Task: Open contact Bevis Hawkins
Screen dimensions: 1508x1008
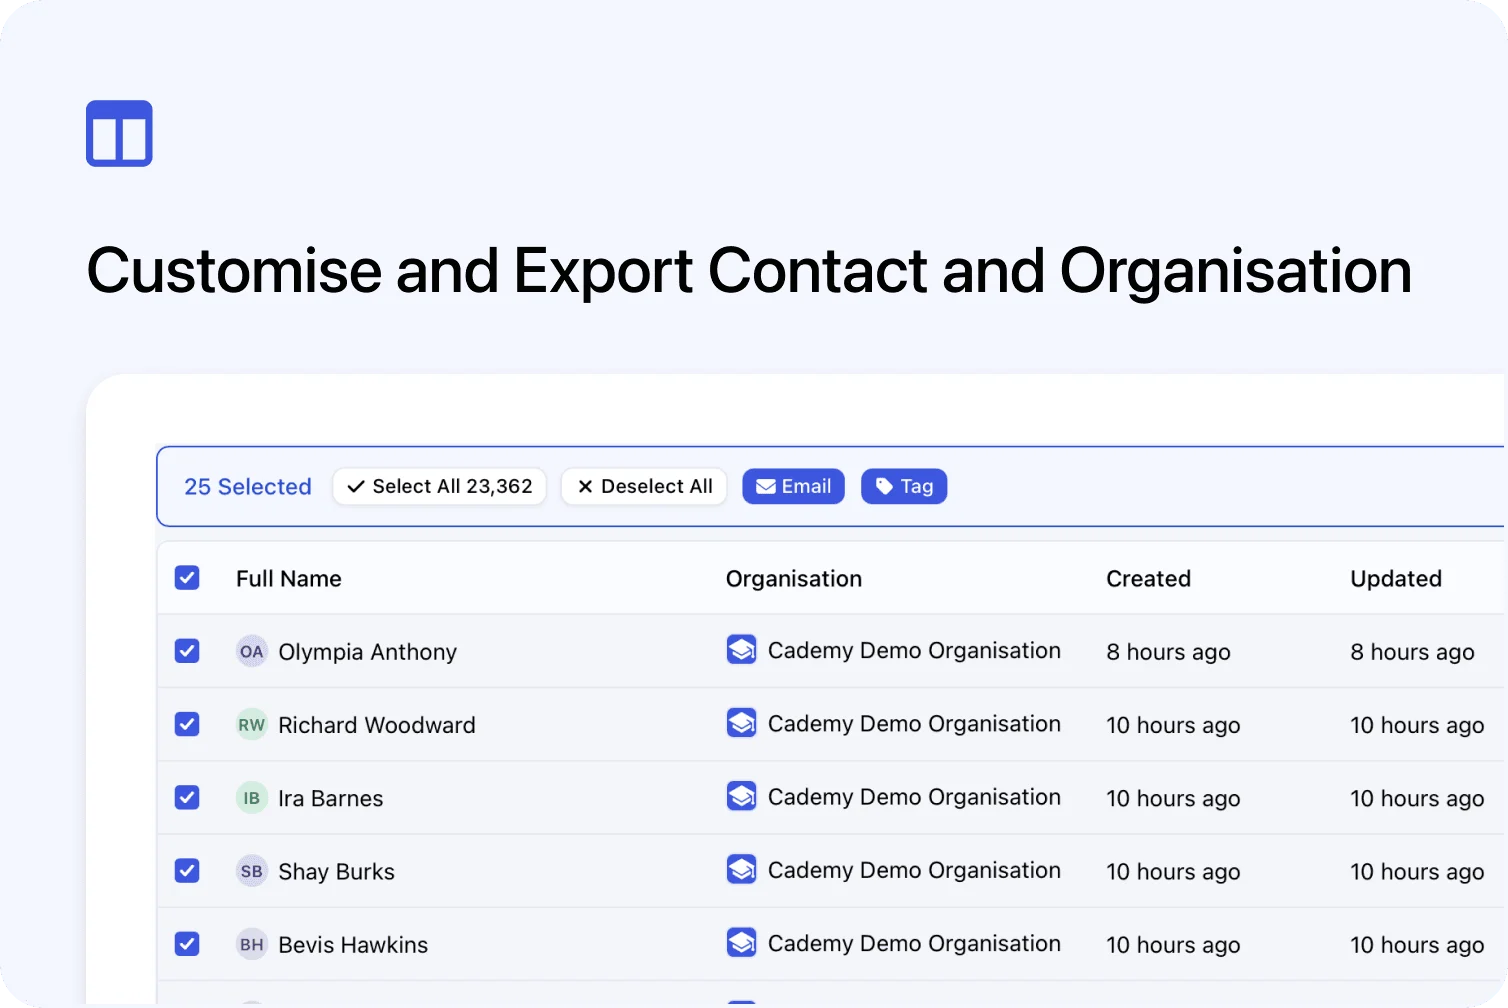Action: click(353, 945)
